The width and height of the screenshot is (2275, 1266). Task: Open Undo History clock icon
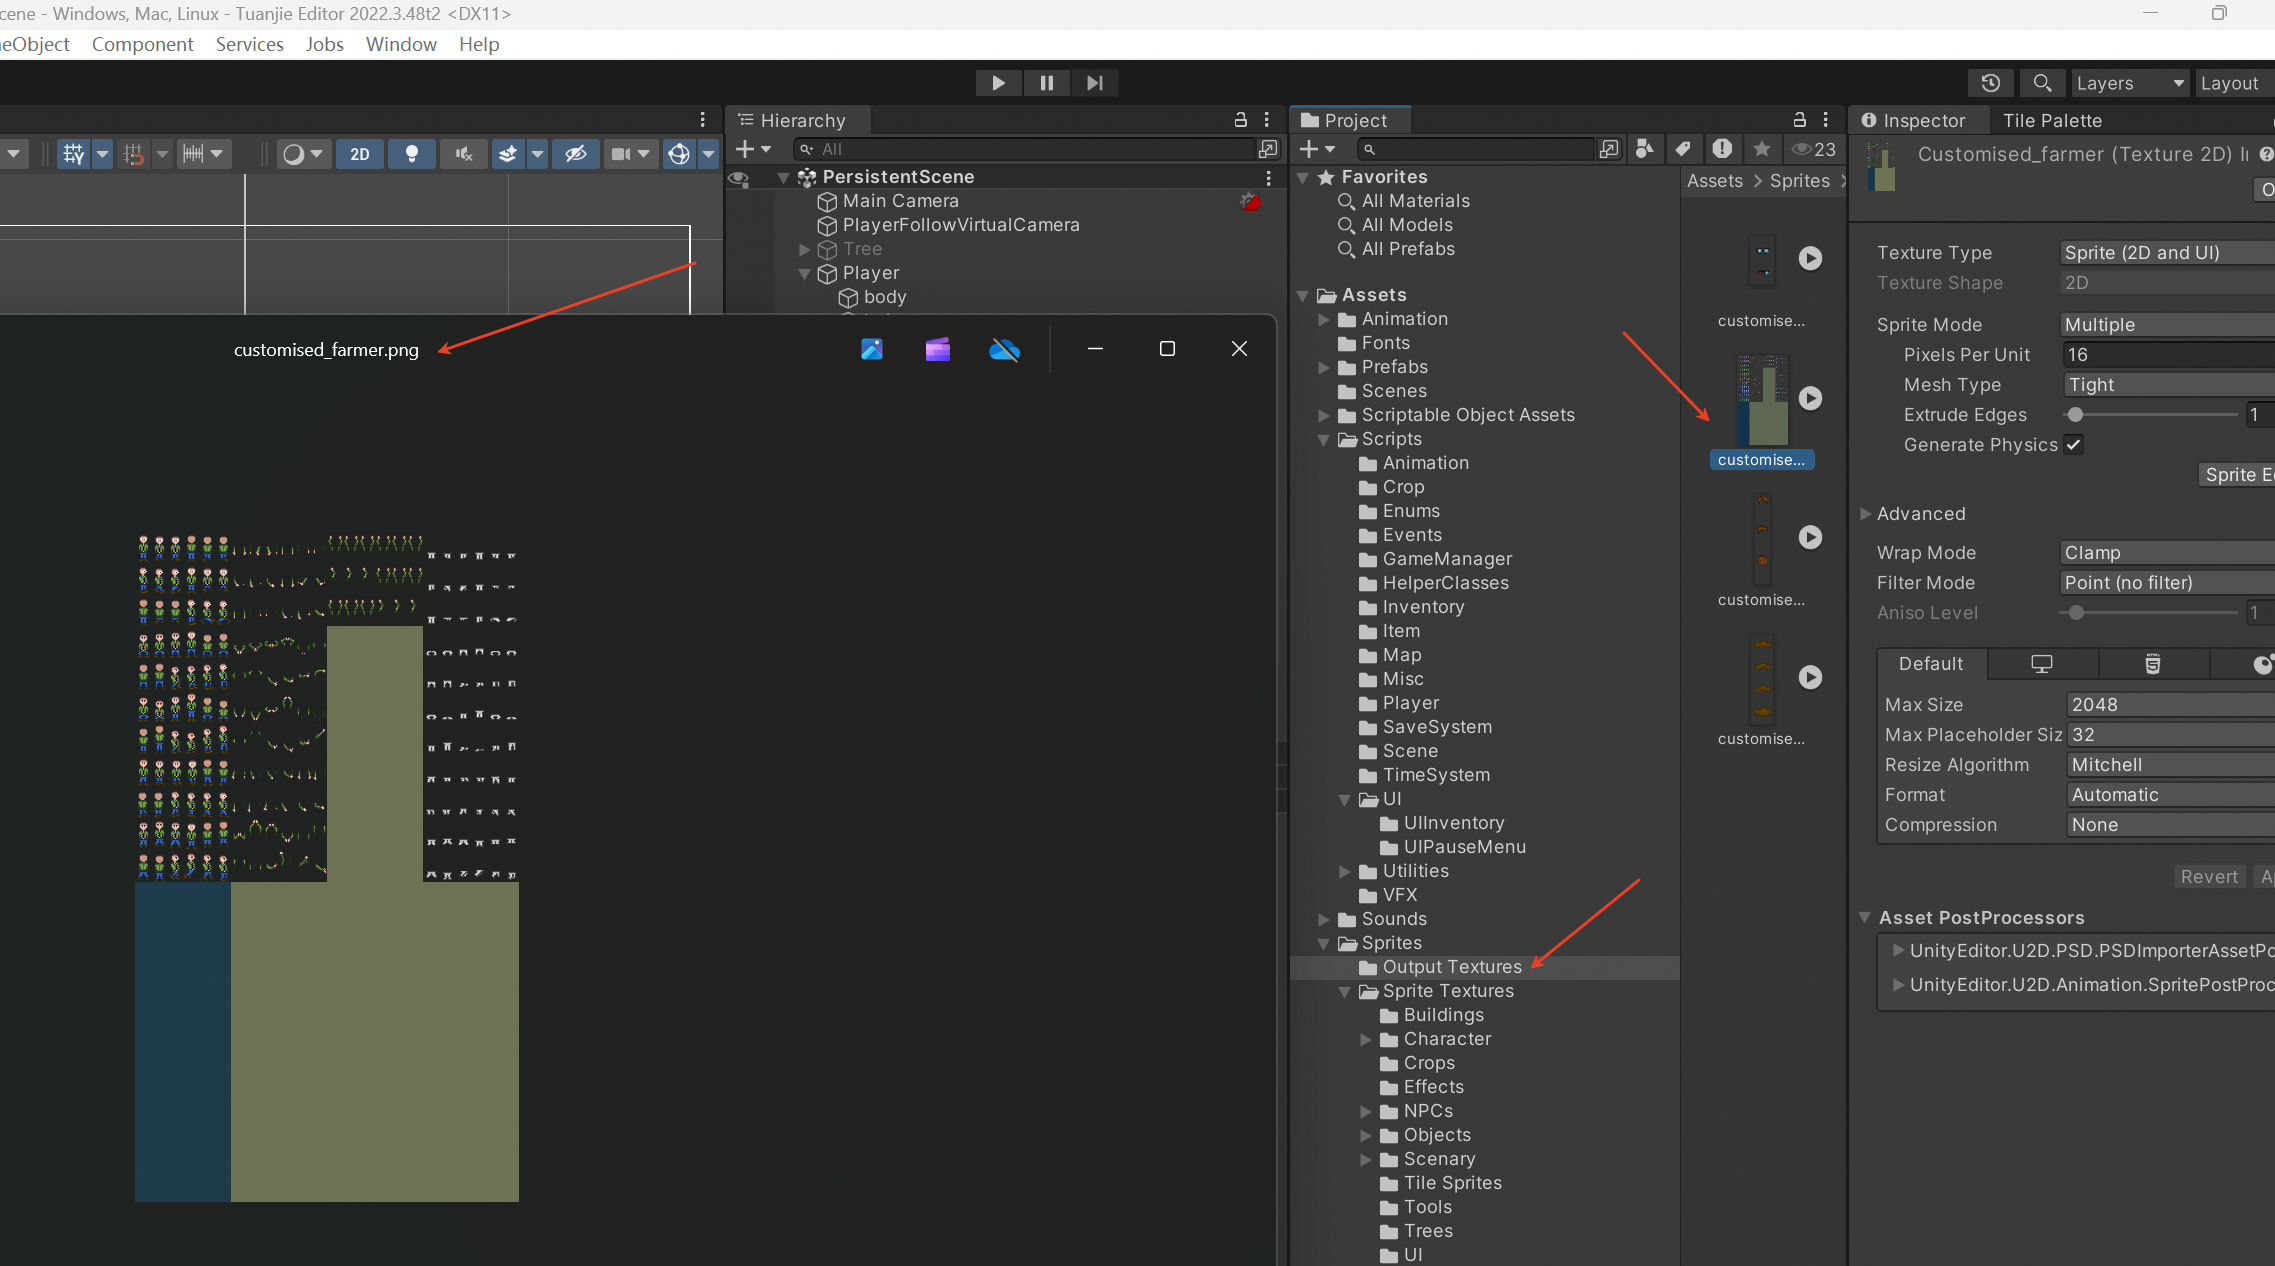tap(1990, 83)
